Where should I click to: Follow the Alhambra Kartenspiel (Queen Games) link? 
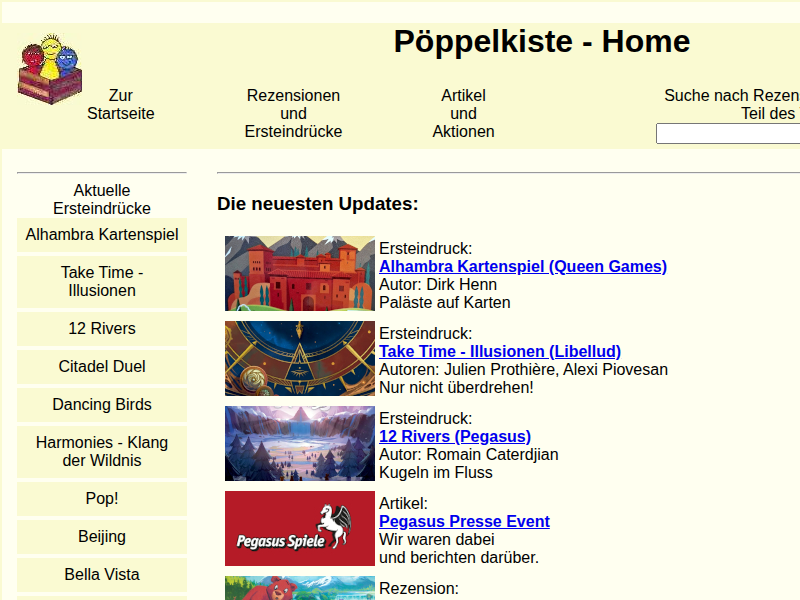523,266
